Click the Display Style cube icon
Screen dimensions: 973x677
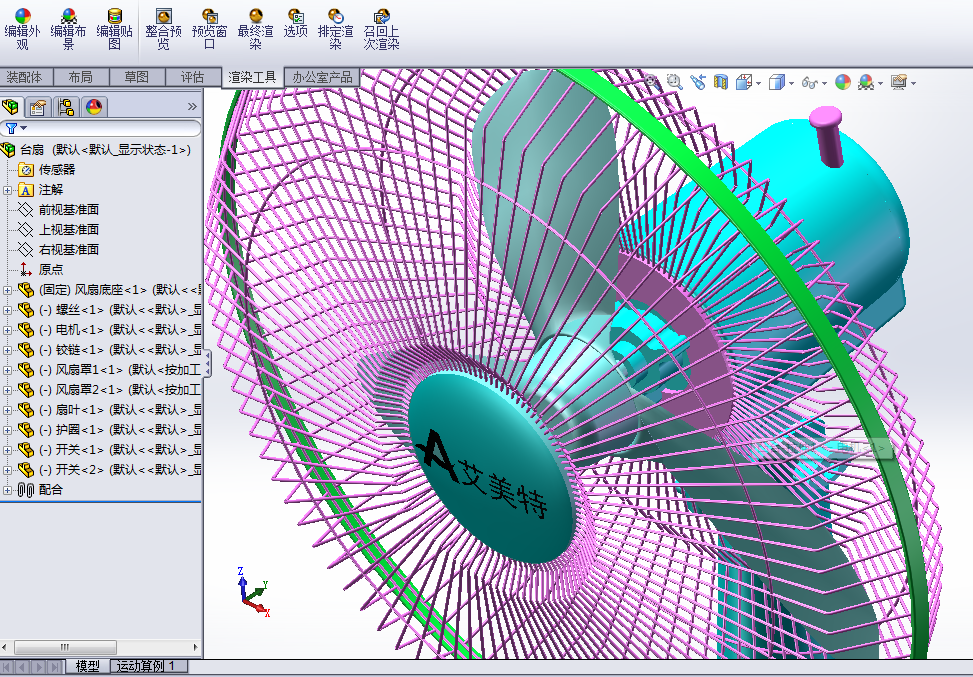point(776,82)
